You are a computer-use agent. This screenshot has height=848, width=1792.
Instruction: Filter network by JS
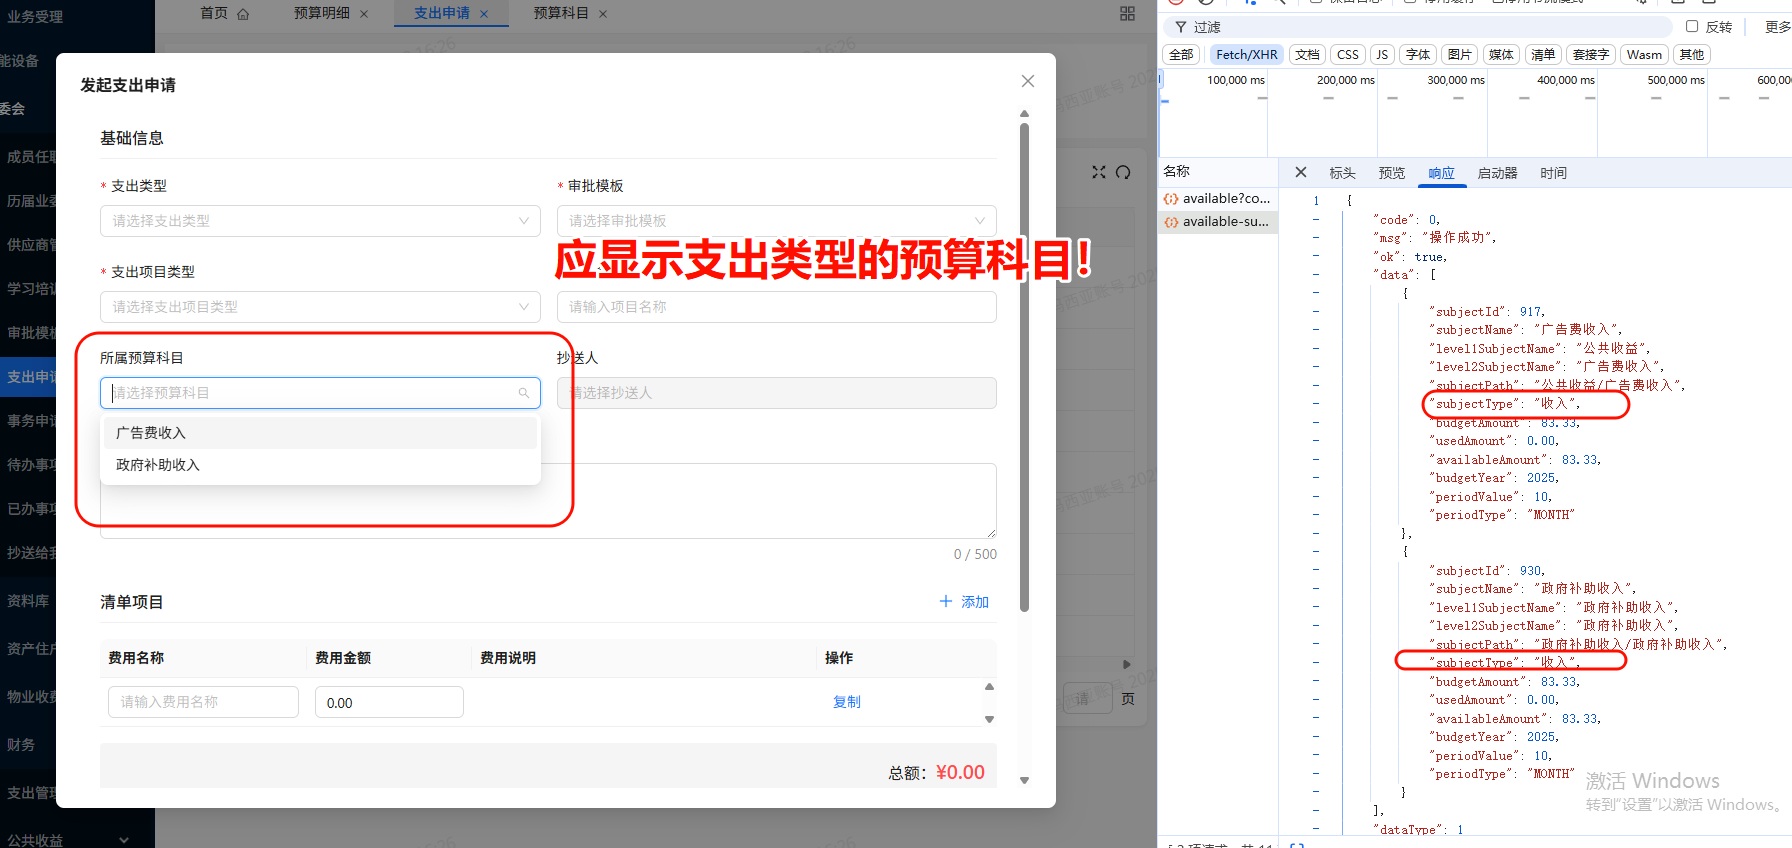1382,55
